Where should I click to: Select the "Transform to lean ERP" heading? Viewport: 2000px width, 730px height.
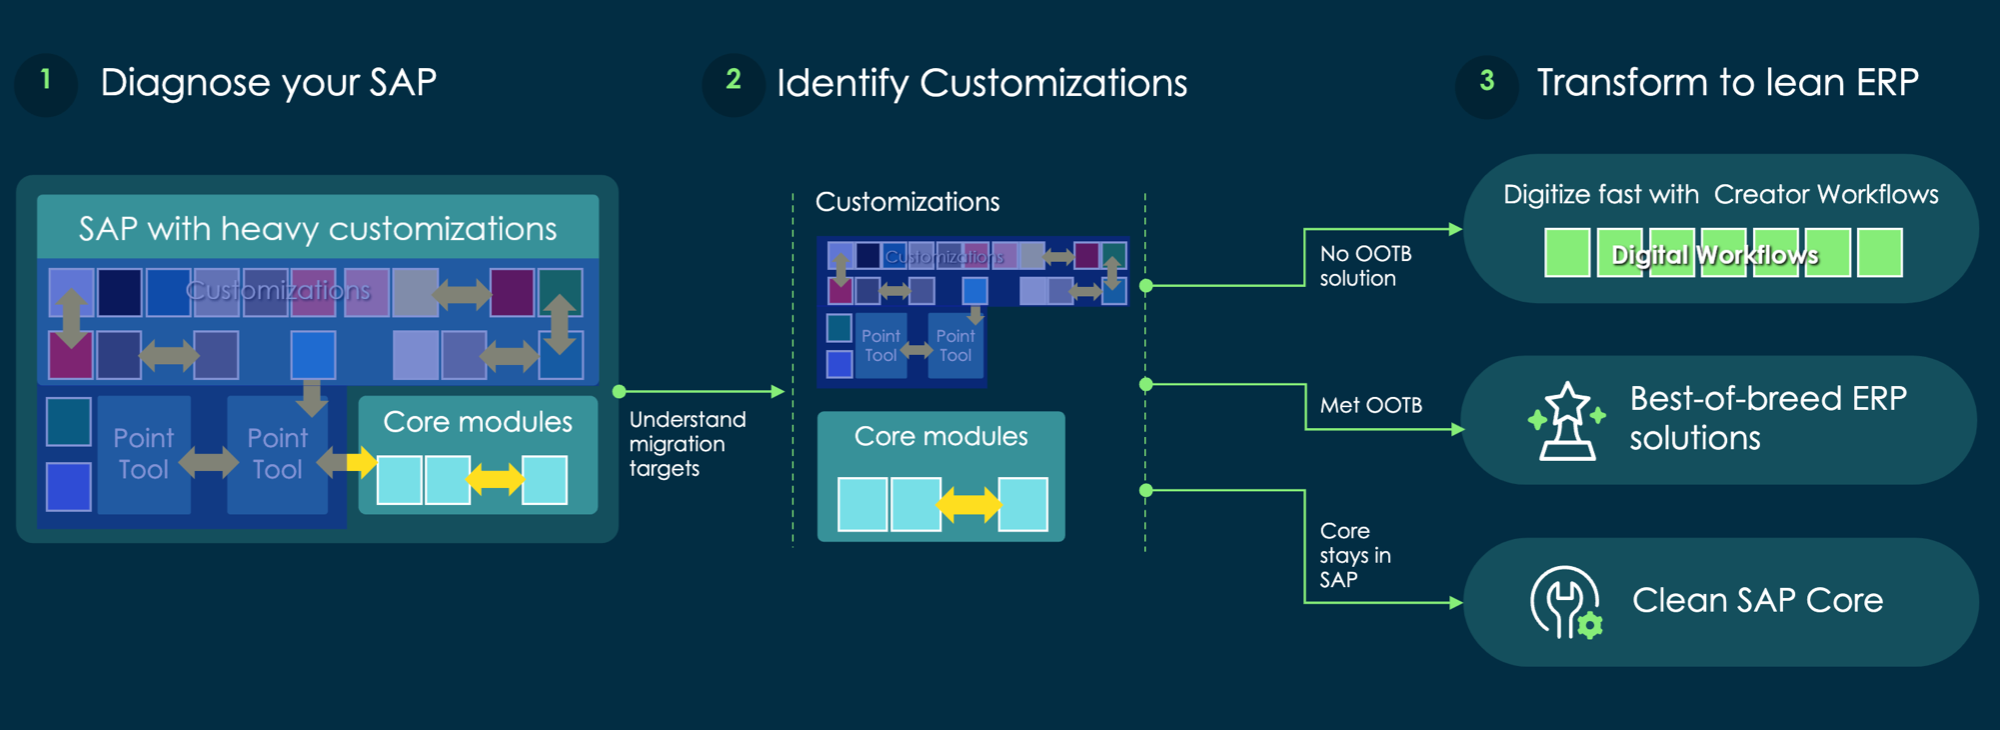(x=1727, y=82)
